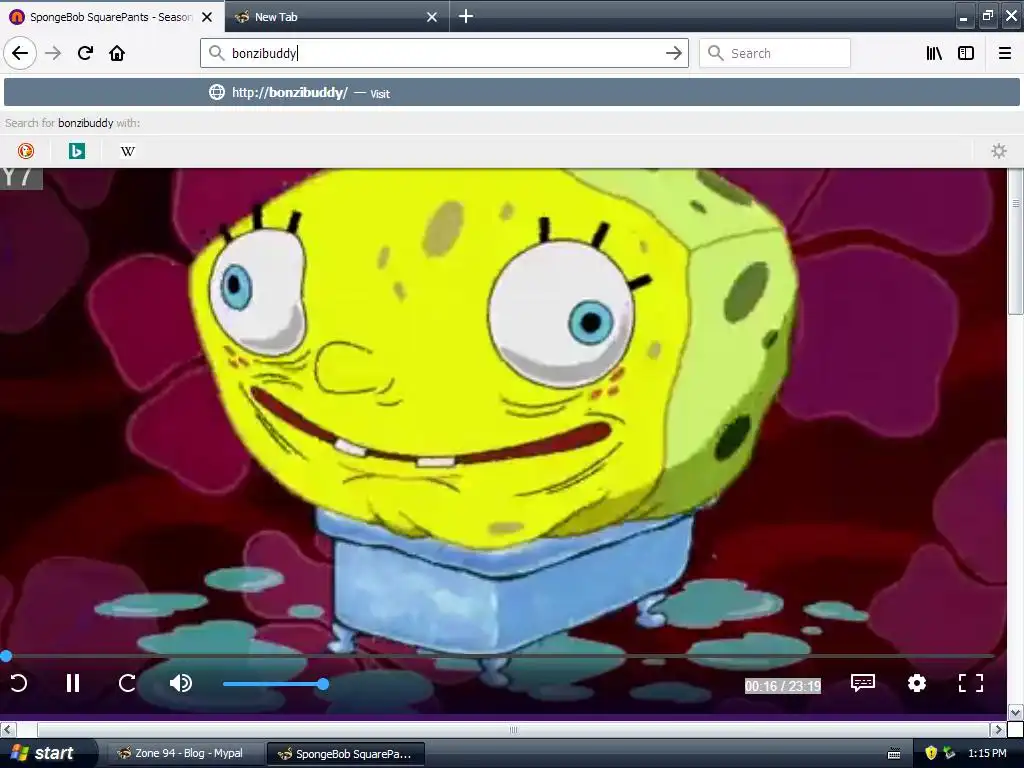
Task: Search with the Bing engine icon
Action: click(x=76, y=151)
